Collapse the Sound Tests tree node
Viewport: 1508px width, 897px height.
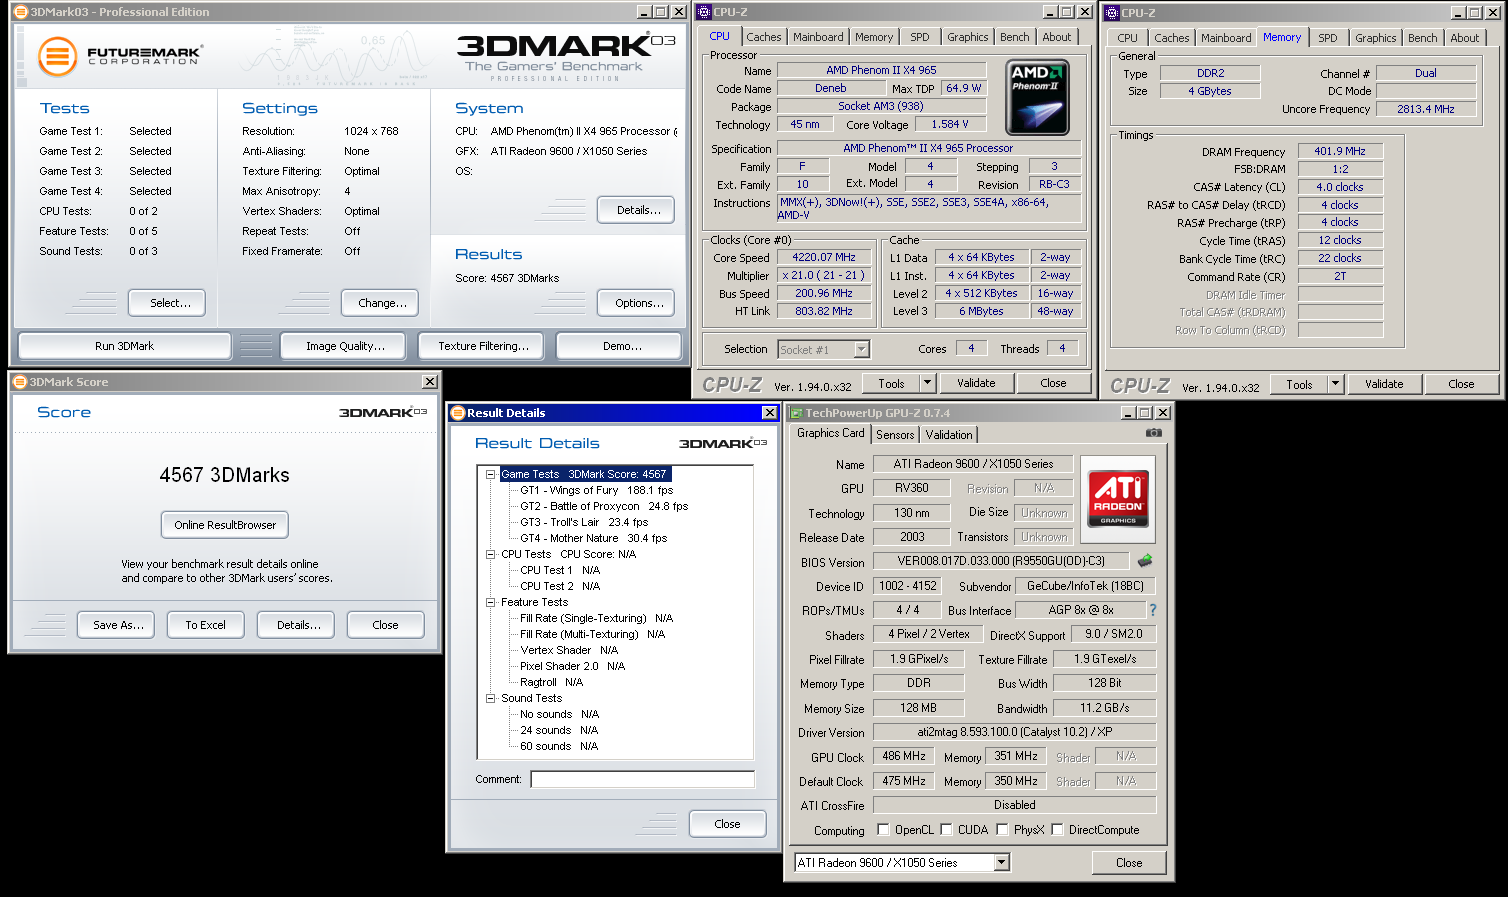pyautogui.click(x=491, y=698)
